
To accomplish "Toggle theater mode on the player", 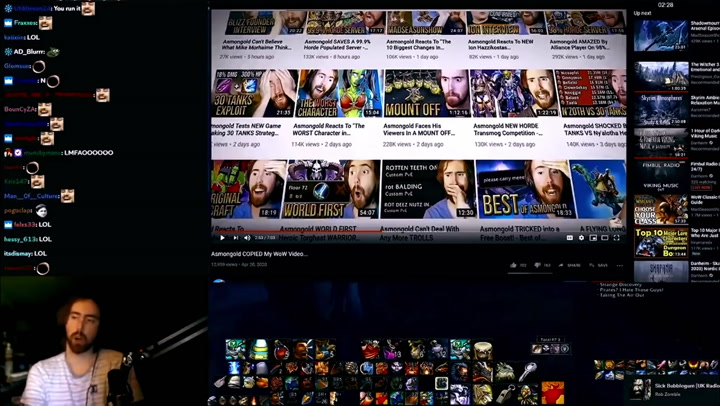I will tap(605, 237).
